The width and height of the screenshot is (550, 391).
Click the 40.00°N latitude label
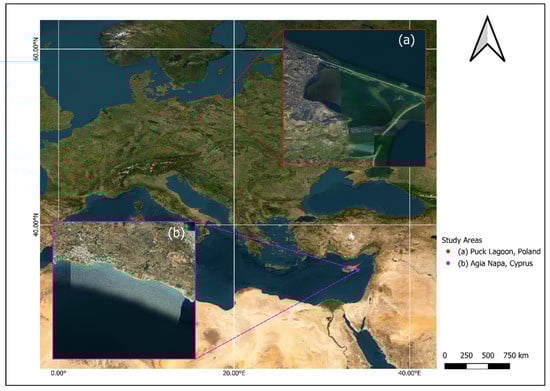(35, 225)
